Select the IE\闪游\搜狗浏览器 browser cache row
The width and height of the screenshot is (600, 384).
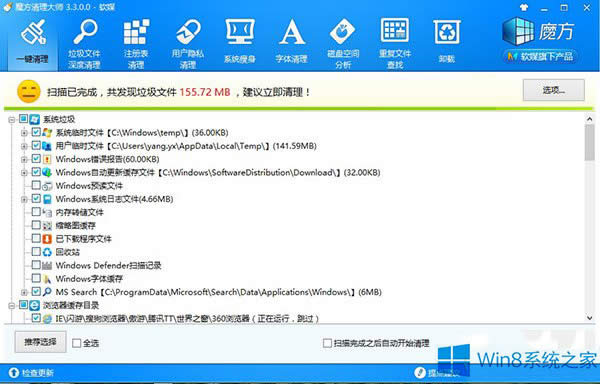pyautogui.click(x=187, y=318)
